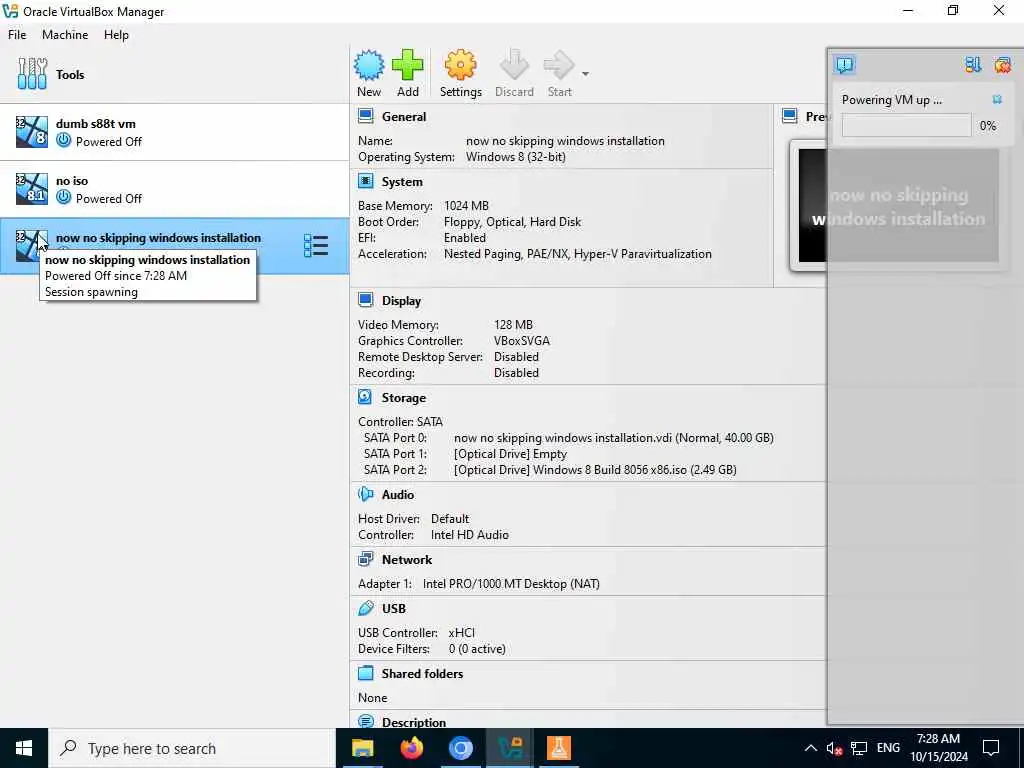Click the '128 MB' video memory value
The image size is (1024, 768).
tap(513, 325)
